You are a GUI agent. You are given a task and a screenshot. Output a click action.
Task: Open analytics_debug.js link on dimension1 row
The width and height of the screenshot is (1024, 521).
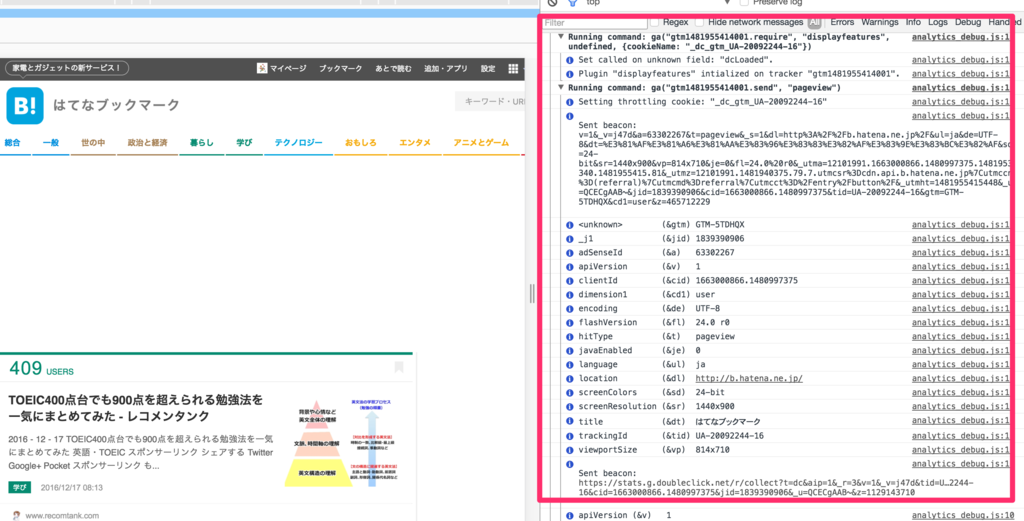[x=963, y=294]
